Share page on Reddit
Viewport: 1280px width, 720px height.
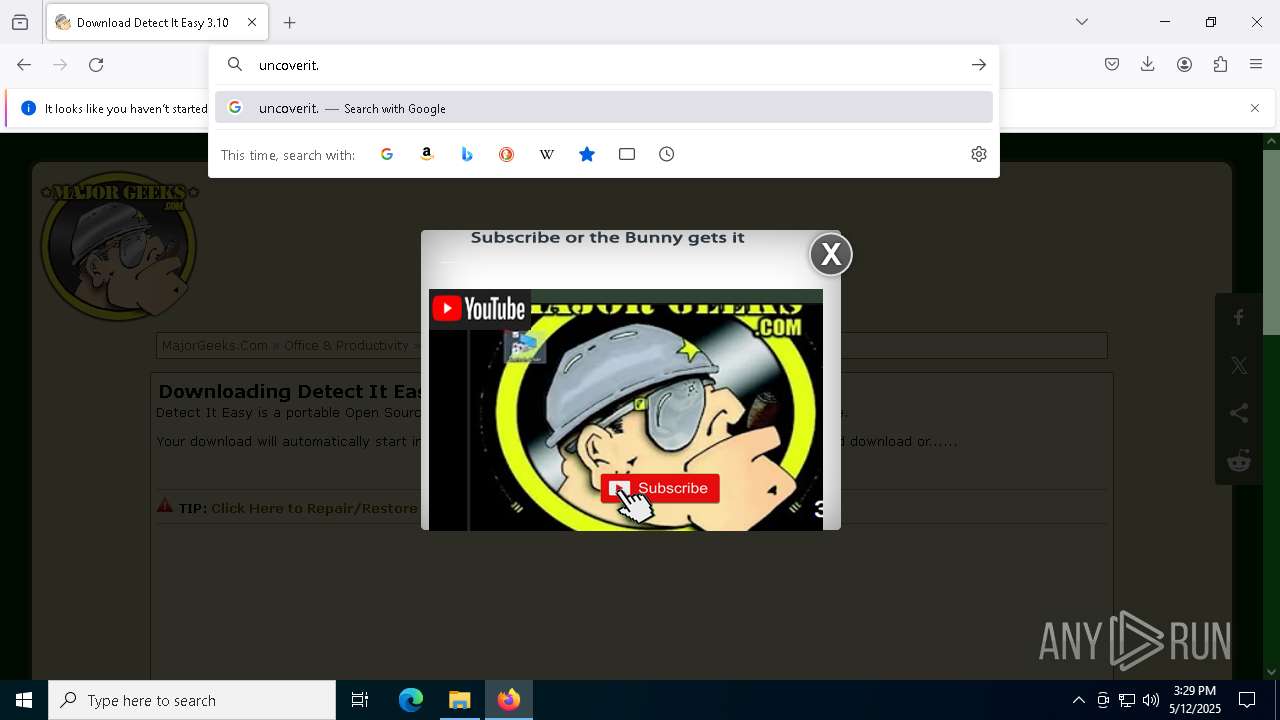pyautogui.click(x=1239, y=461)
